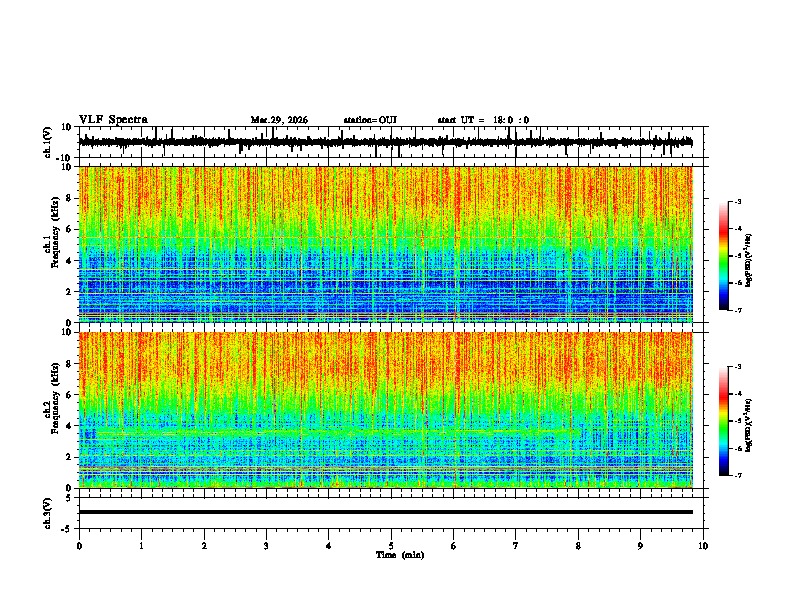The height and width of the screenshot is (612, 792).
Task: Click the '8' tick on ch.1 frequency axis
Action: click(x=70, y=198)
